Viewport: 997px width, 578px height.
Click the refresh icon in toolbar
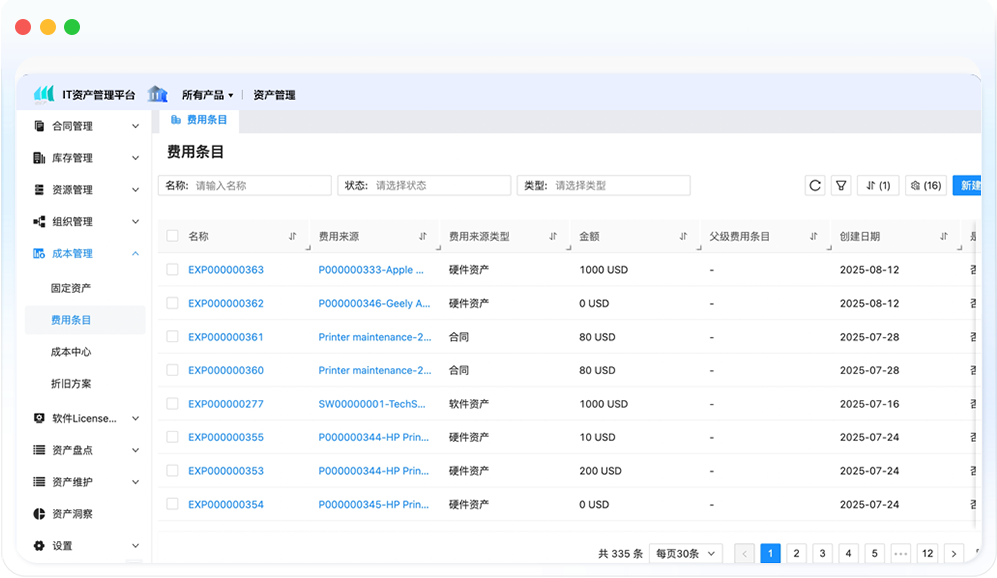tap(815, 186)
